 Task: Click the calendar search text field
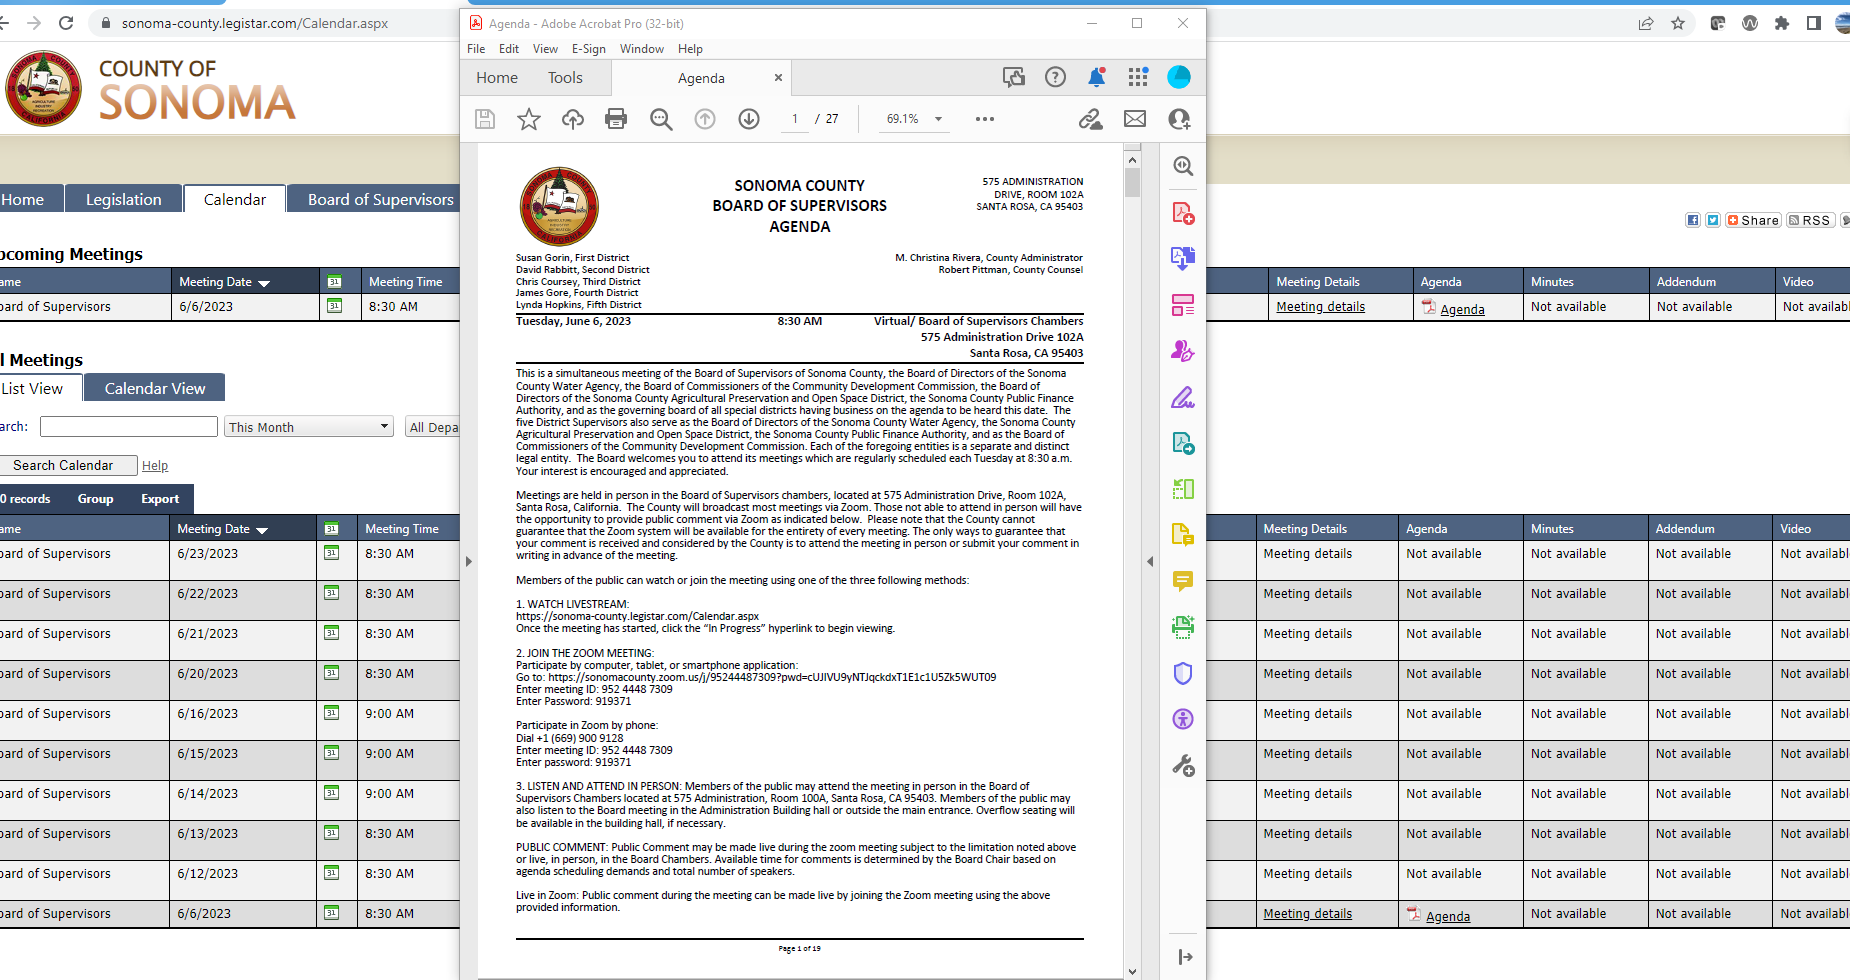click(x=129, y=427)
